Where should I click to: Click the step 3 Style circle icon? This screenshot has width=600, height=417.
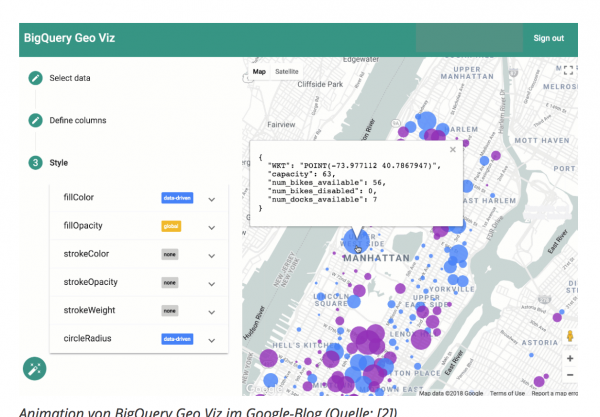coord(35,162)
